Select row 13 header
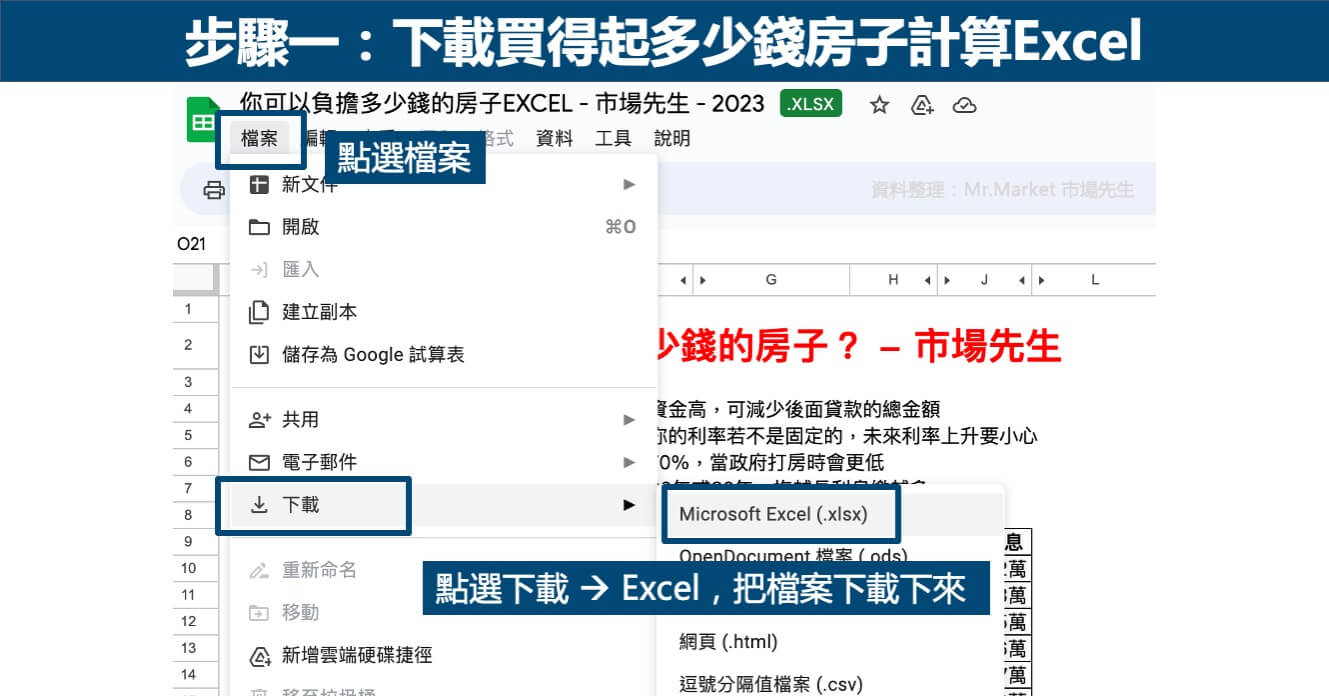Image resolution: width=1329 pixels, height=696 pixels. click(x=188, y=648)
